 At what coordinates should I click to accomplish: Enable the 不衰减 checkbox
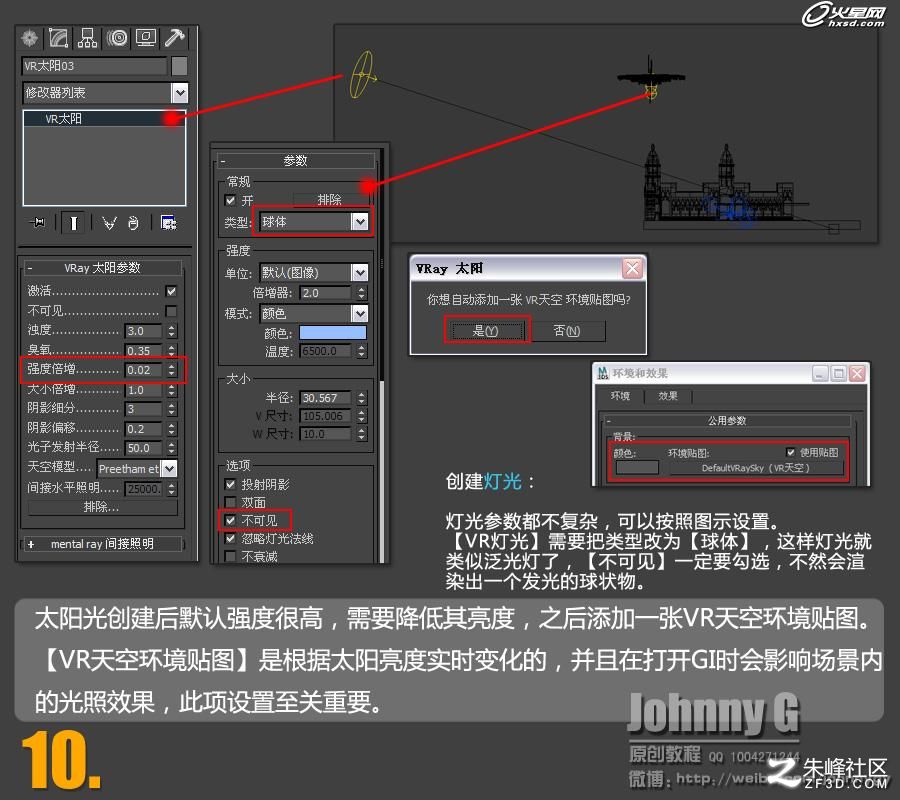[230, 556]
